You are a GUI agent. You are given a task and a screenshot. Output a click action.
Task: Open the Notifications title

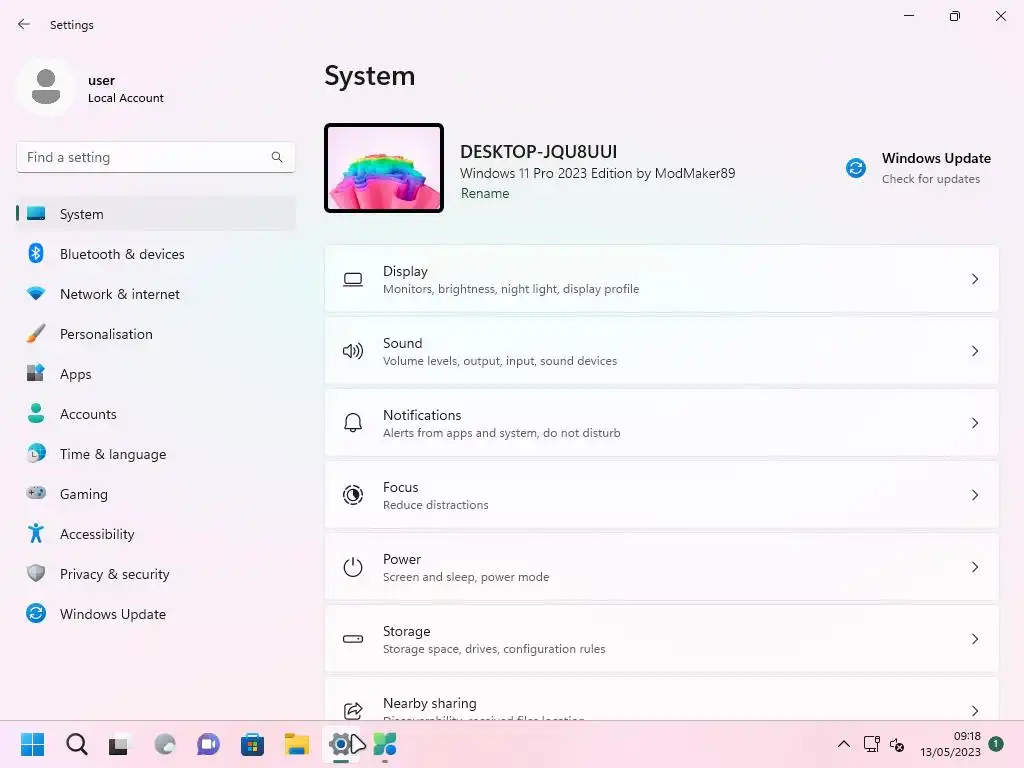tap(422, 415)
